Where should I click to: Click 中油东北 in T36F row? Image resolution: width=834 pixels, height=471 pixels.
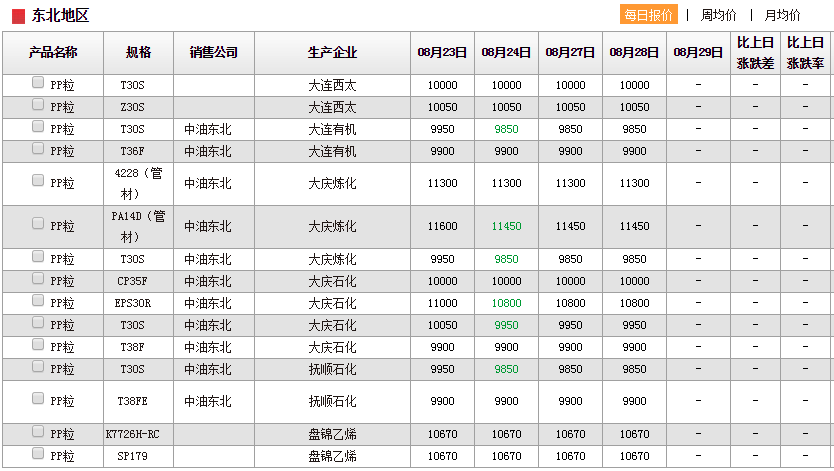click(x=208, y=152)
